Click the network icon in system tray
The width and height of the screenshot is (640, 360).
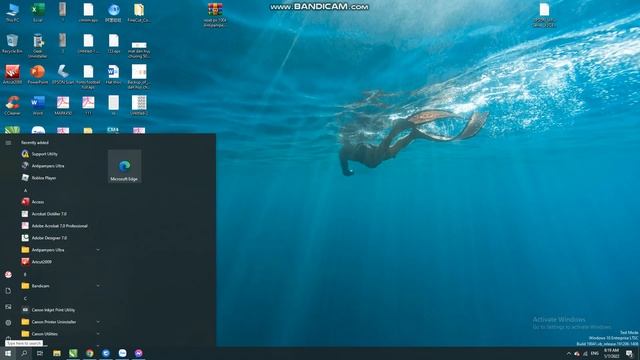(x=585, y=353)
